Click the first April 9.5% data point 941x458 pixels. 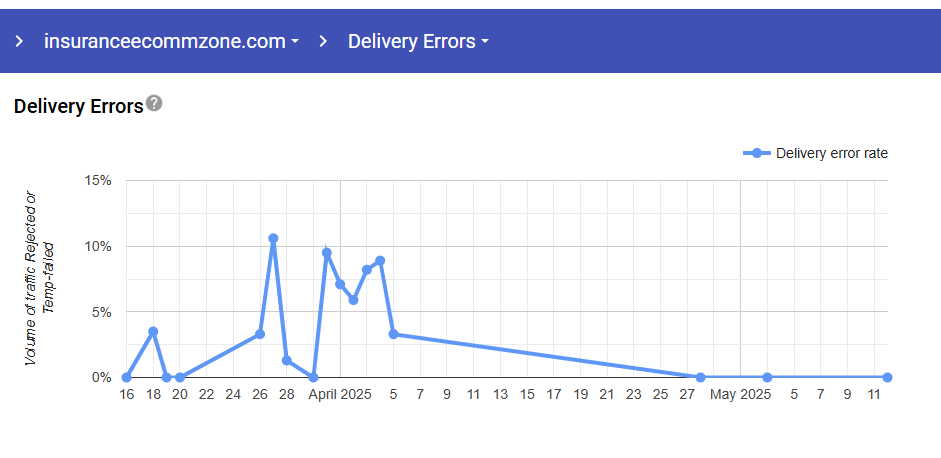[x=326, y=253]
